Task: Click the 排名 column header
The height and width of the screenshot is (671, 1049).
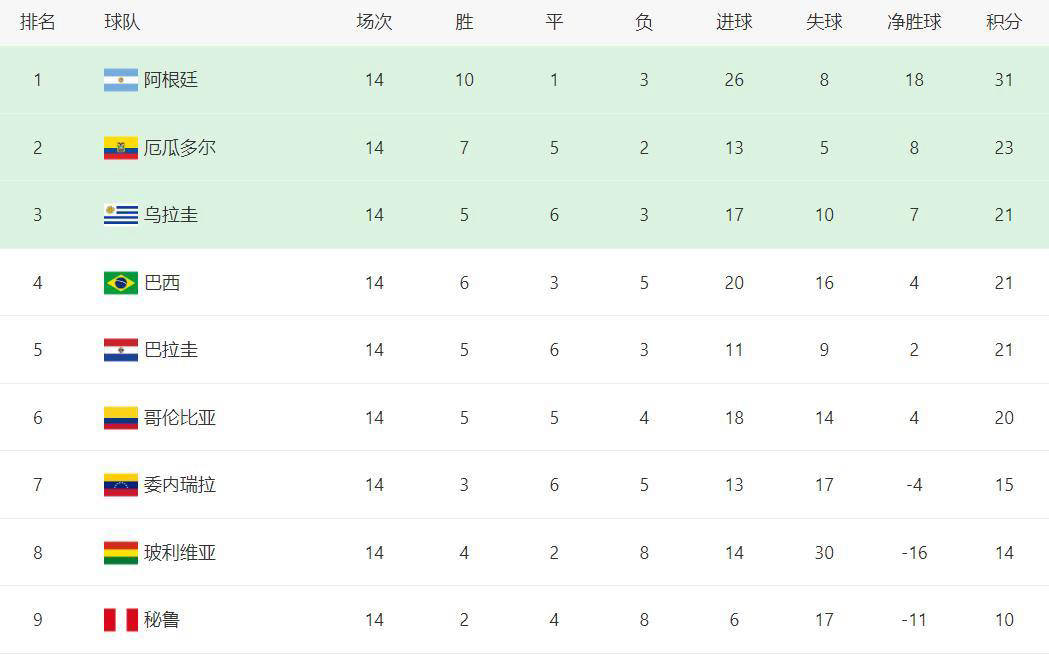Action: click(x=37, y=22)
